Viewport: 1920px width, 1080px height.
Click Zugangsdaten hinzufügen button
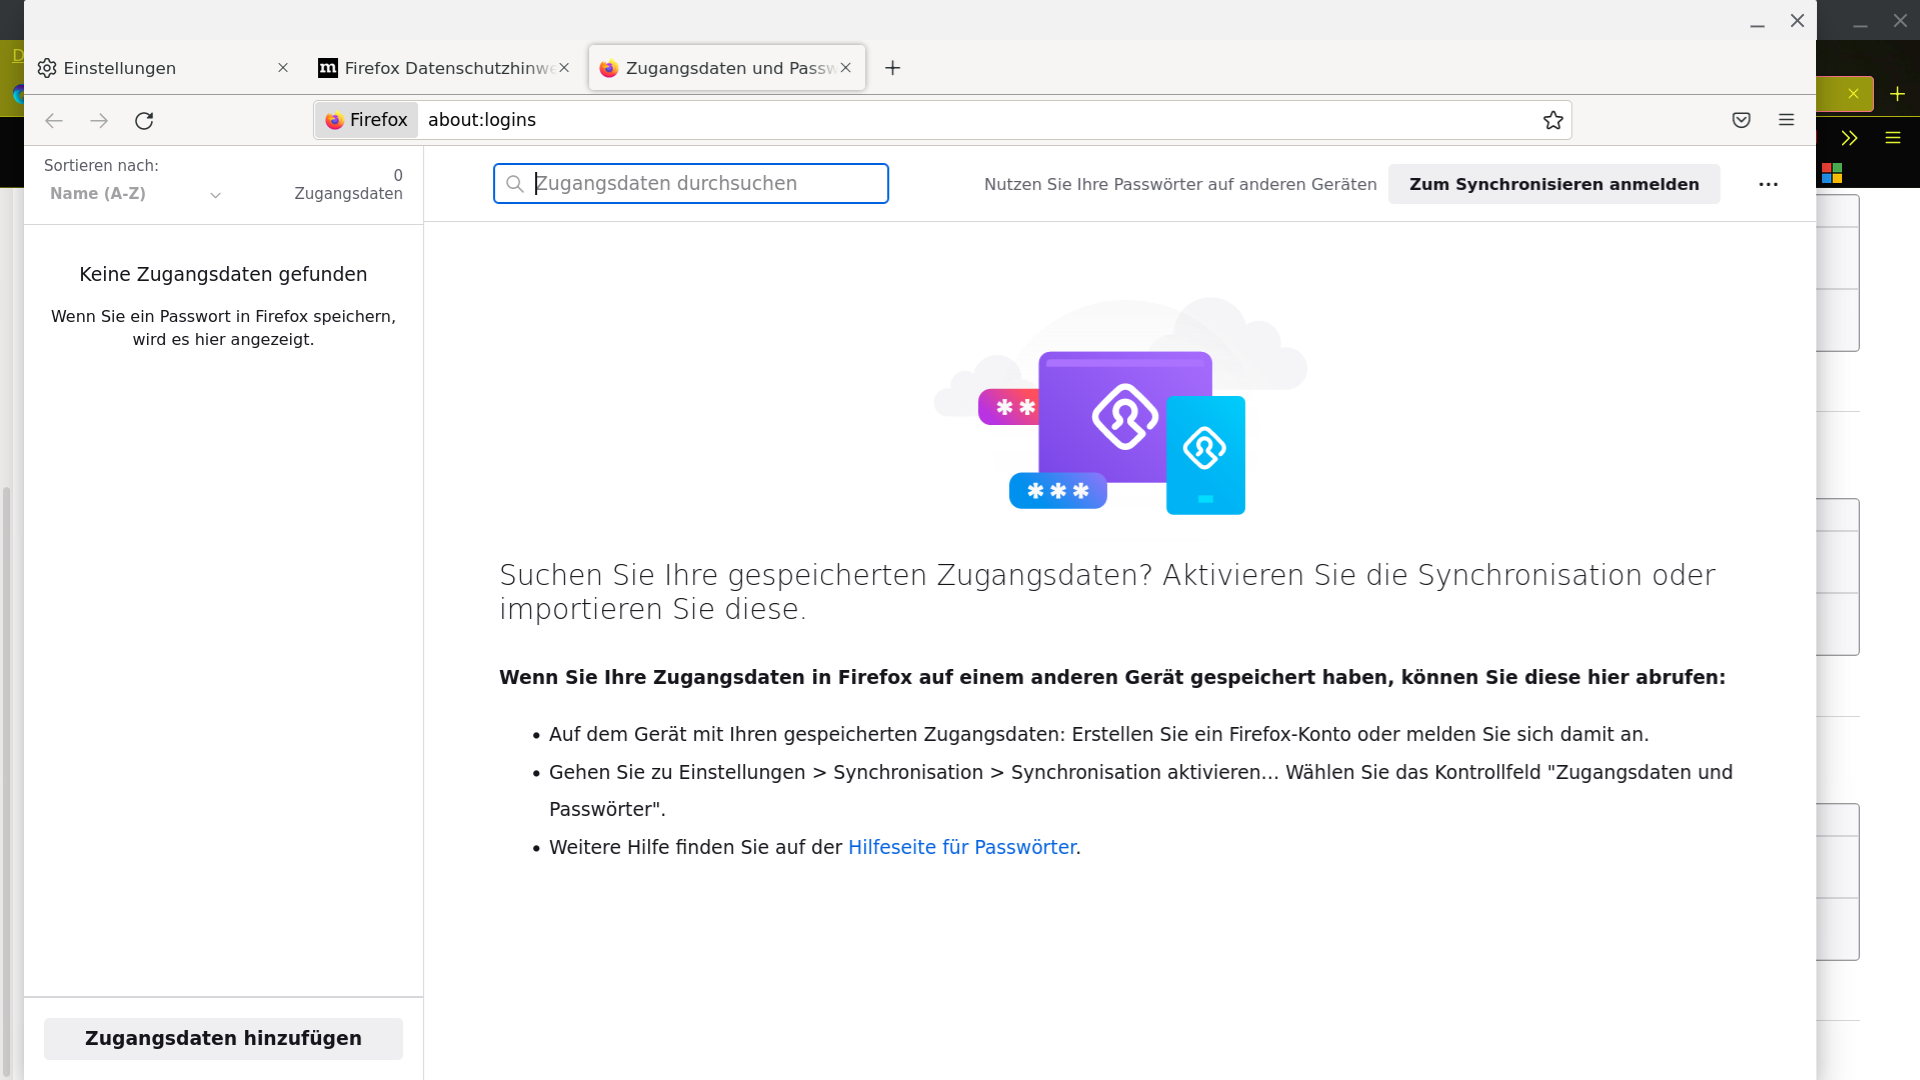pyautogui.click(x=223, y=1038)
